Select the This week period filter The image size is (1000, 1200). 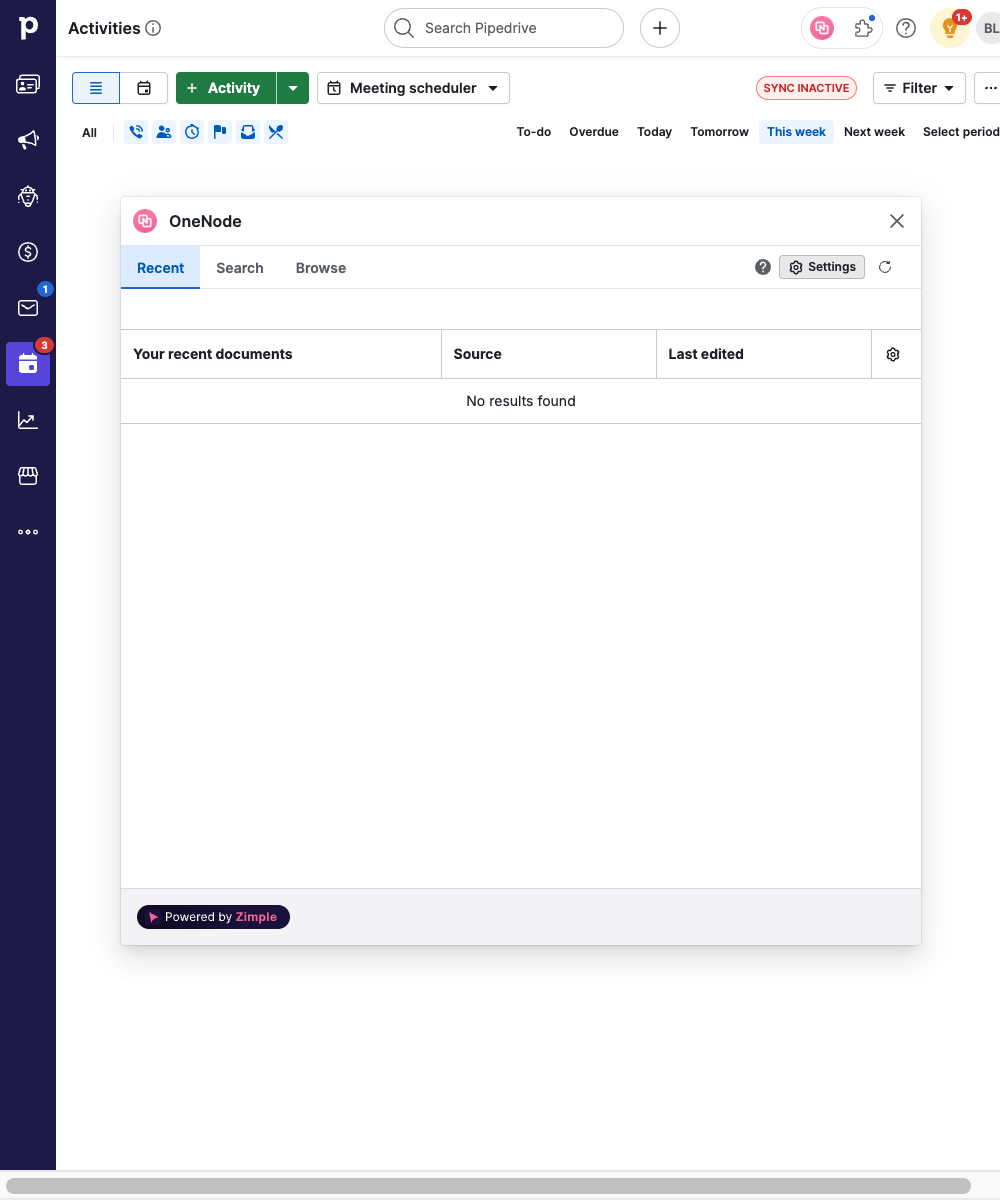(x=796, y=132)
